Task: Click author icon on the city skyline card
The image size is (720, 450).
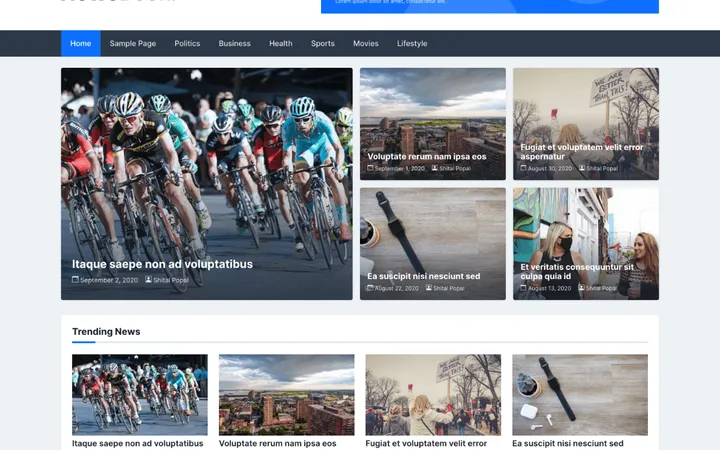Action: (x=434, y=168)
